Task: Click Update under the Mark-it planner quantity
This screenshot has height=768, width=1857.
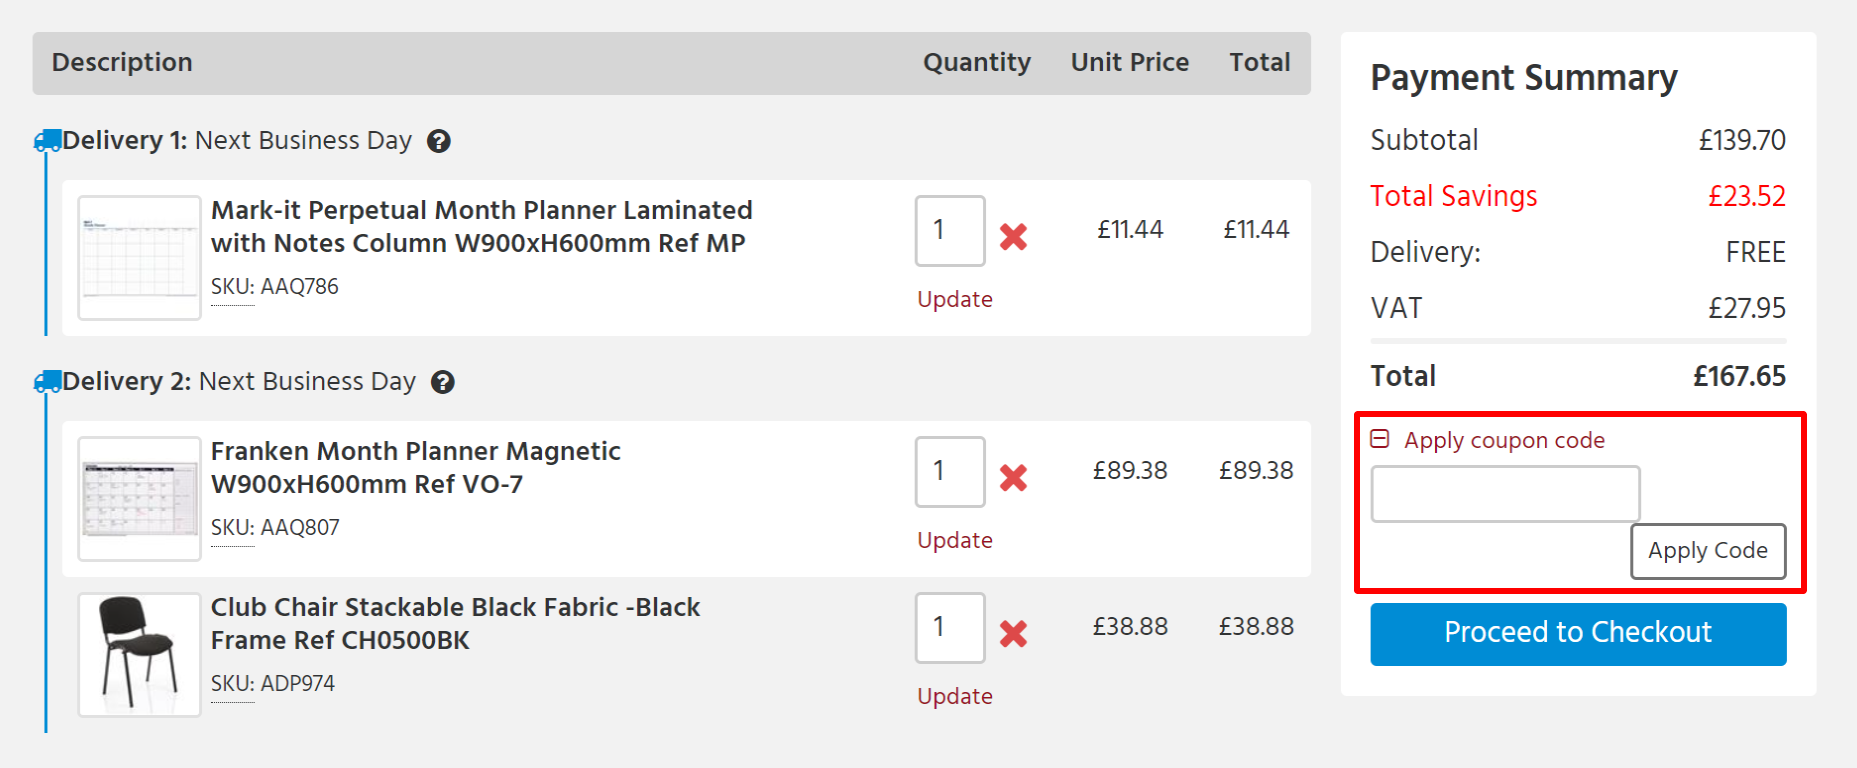Action: [x=954, y=298]
